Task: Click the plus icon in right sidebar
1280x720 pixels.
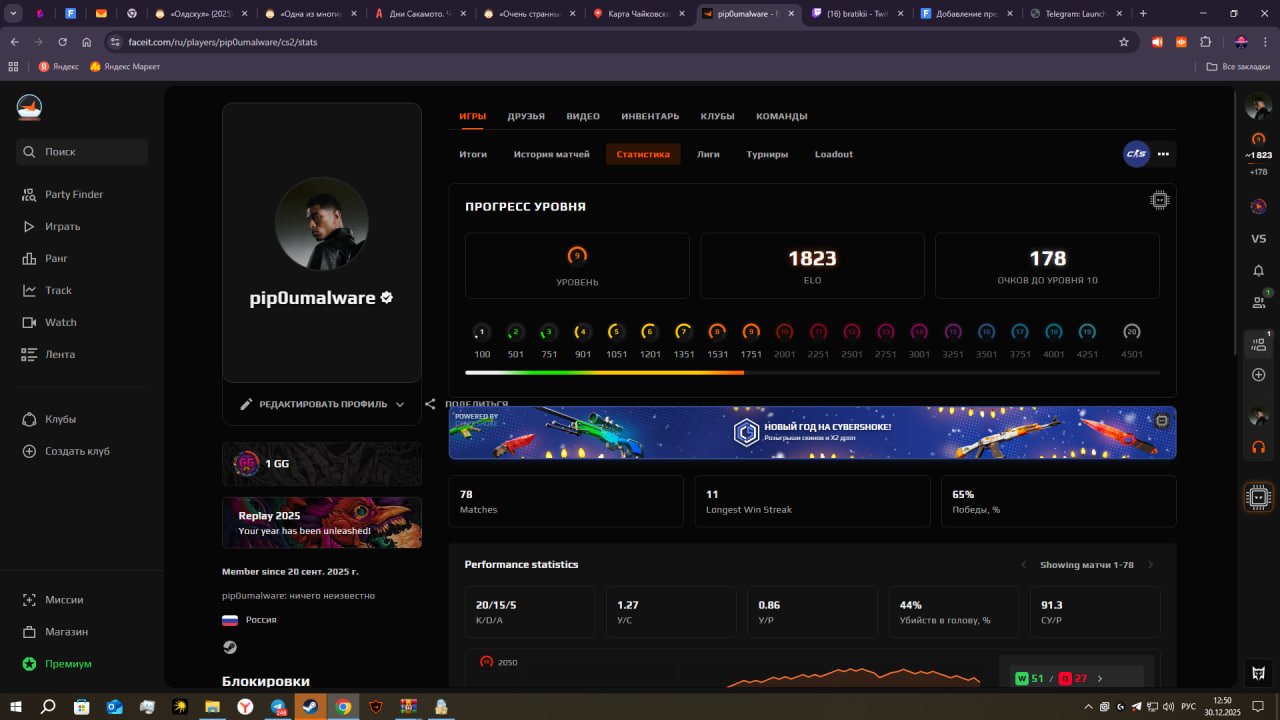Action: pyautogui.click(x=1258, y=375)
